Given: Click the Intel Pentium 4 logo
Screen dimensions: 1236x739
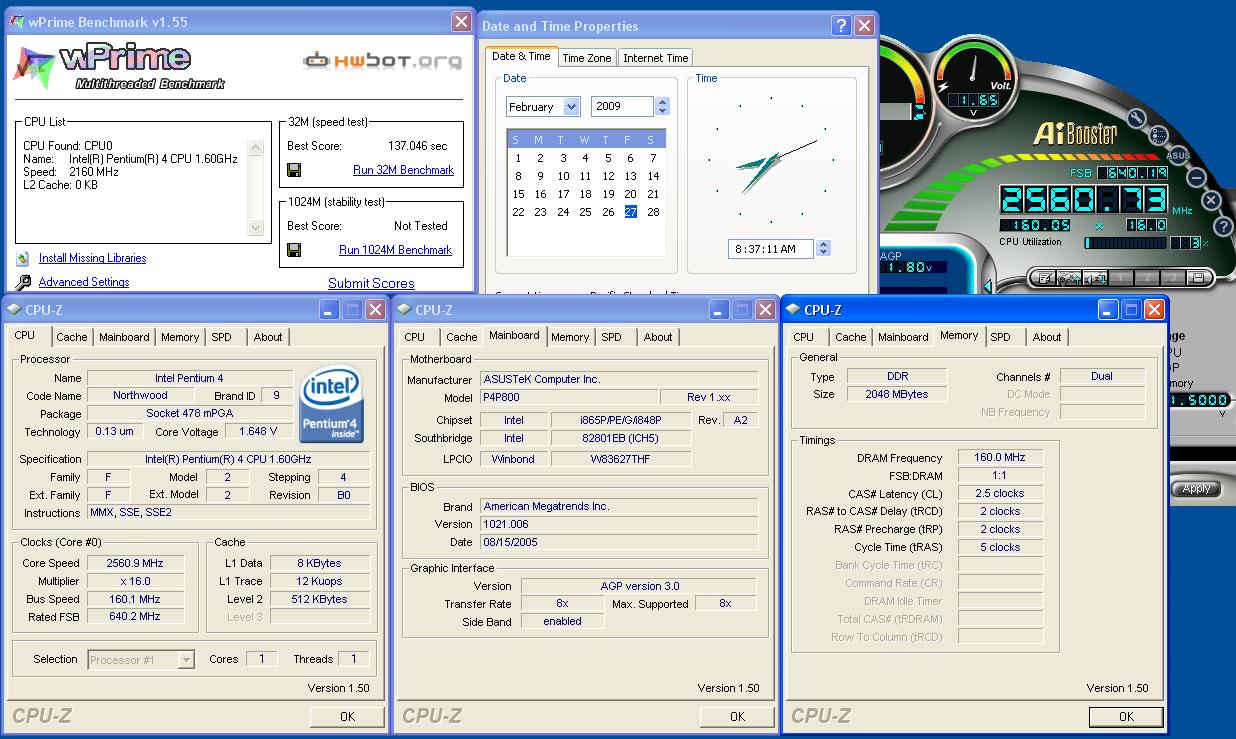Looking at the screenshot, I should pos(331,403).
